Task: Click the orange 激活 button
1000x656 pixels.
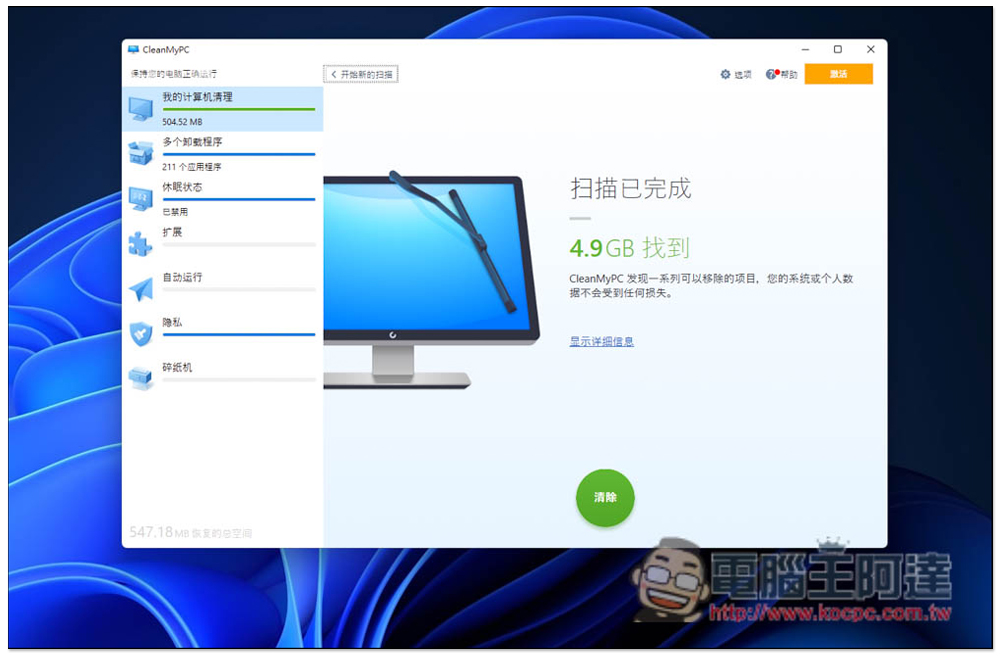Action: tap(839, 74)
